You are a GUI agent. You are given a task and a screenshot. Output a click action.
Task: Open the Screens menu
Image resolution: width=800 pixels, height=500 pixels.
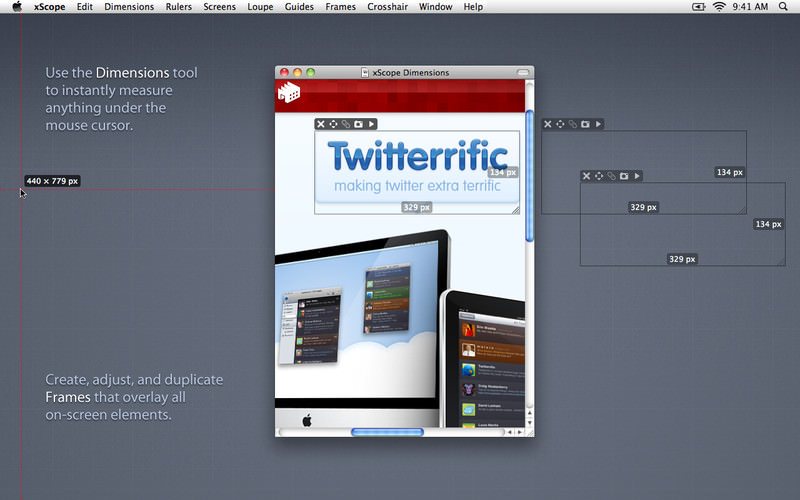(x=219, y=7)
